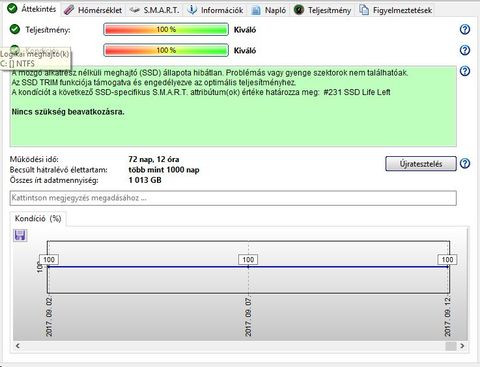Click the "Becsült hátralévő élettartam:" label
The image size is (480, 367).
(x=59, y=170)
